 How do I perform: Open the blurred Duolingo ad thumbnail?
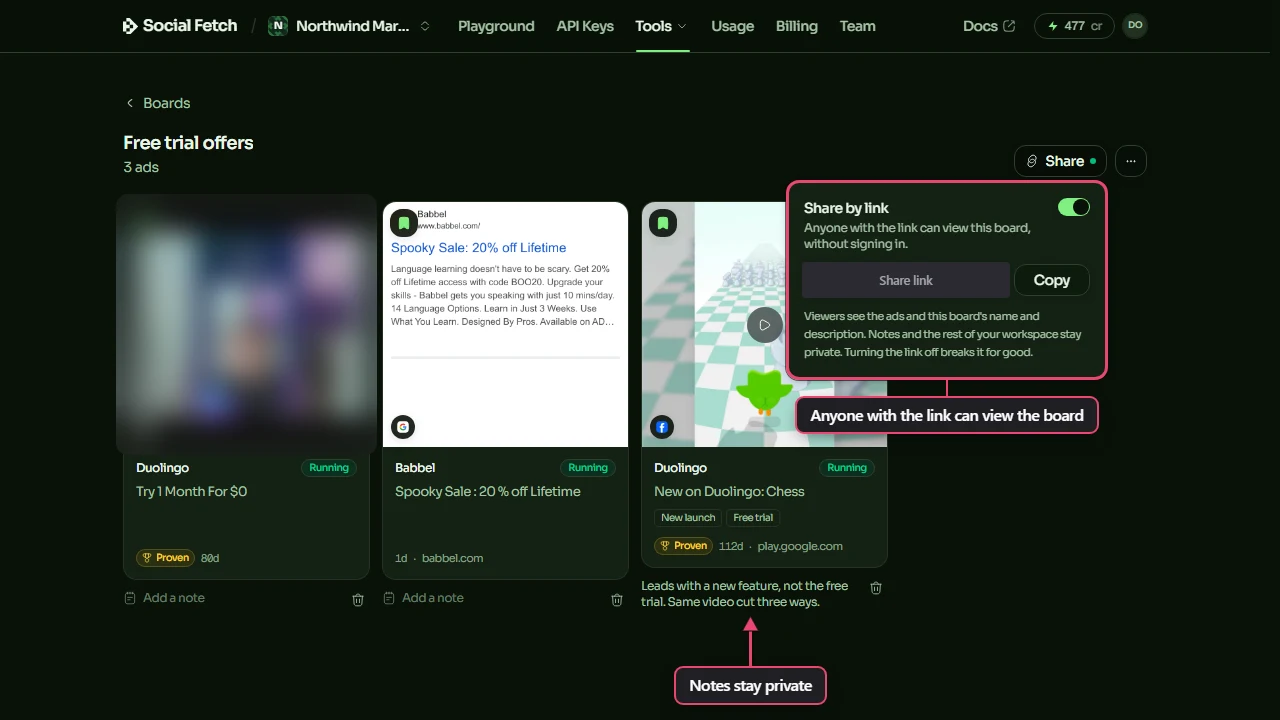pyautogui.click(x=246, y=324)
